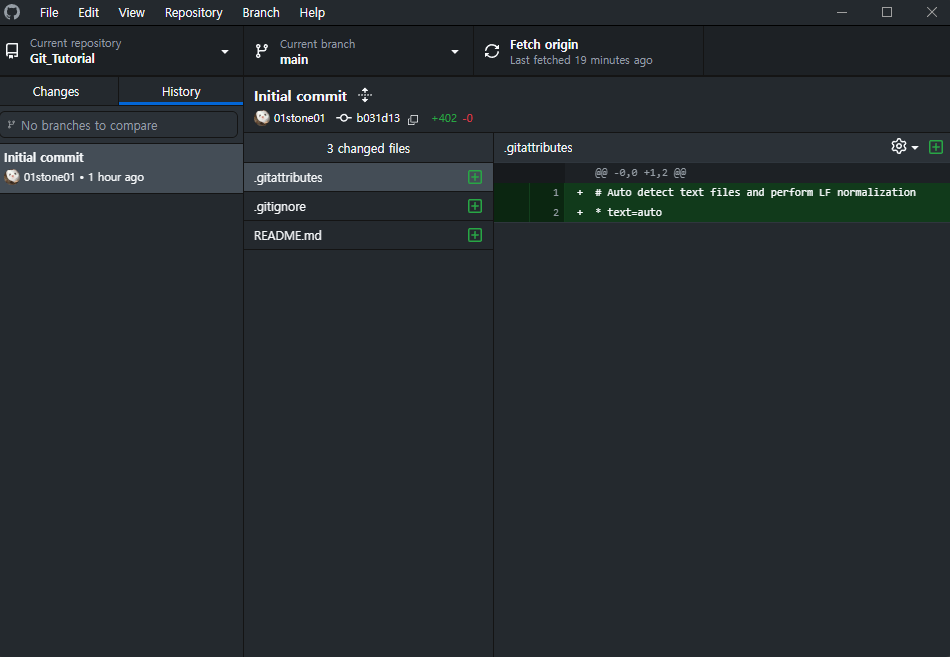This screenshot has width=950, height=657.
Task: Click added-file icon next to .gitattributes row
Action: pyautogui.click(x=475, y=177)
